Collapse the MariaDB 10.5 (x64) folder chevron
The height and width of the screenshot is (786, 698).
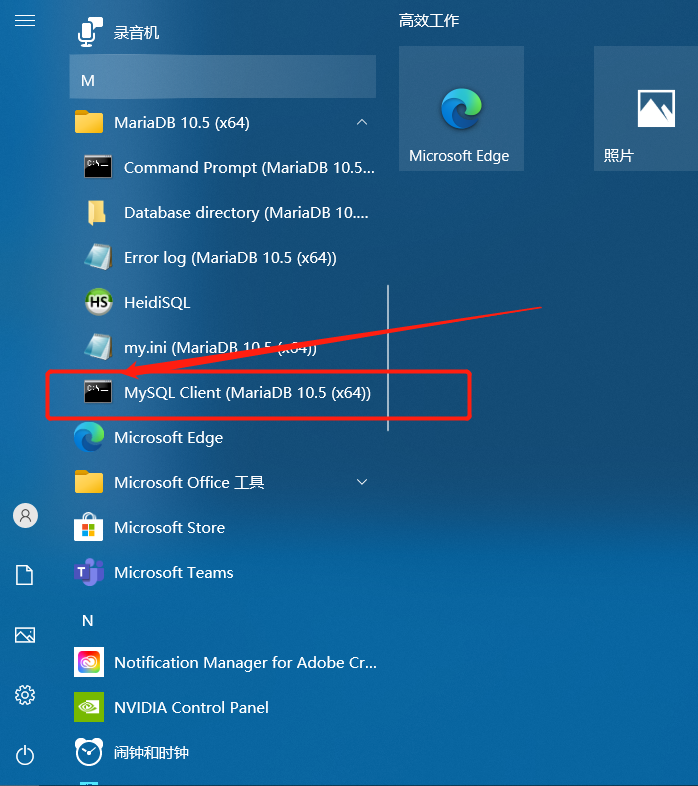[x=362, y=122]
